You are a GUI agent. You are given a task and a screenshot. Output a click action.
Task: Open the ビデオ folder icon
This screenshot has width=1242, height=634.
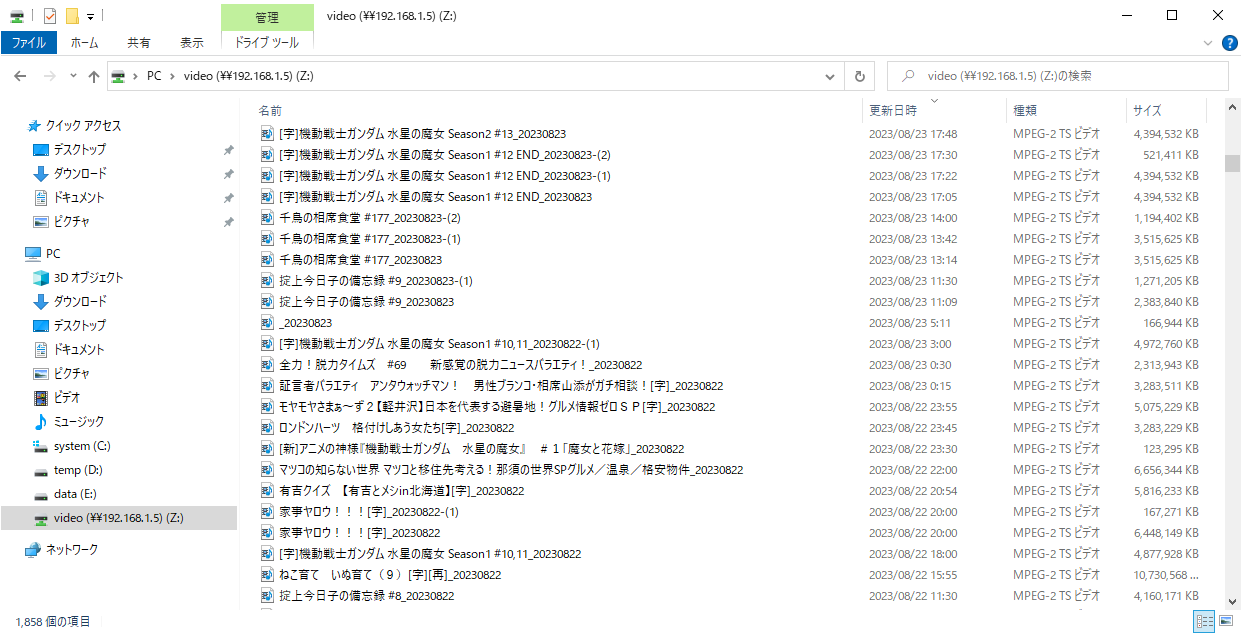41,398
